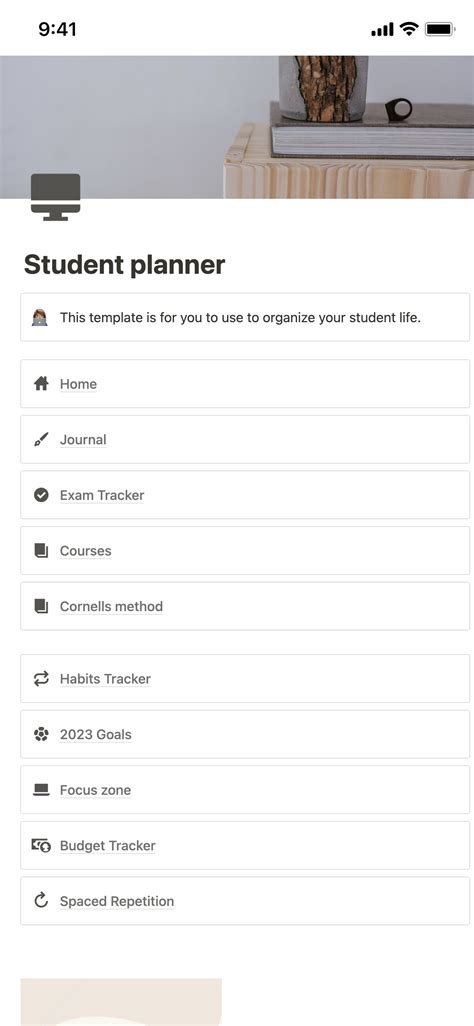The width and height of the screenshot is (474, 1026).
Task: Click the laptop icon beside Focus zone
Action: [41, 790]
